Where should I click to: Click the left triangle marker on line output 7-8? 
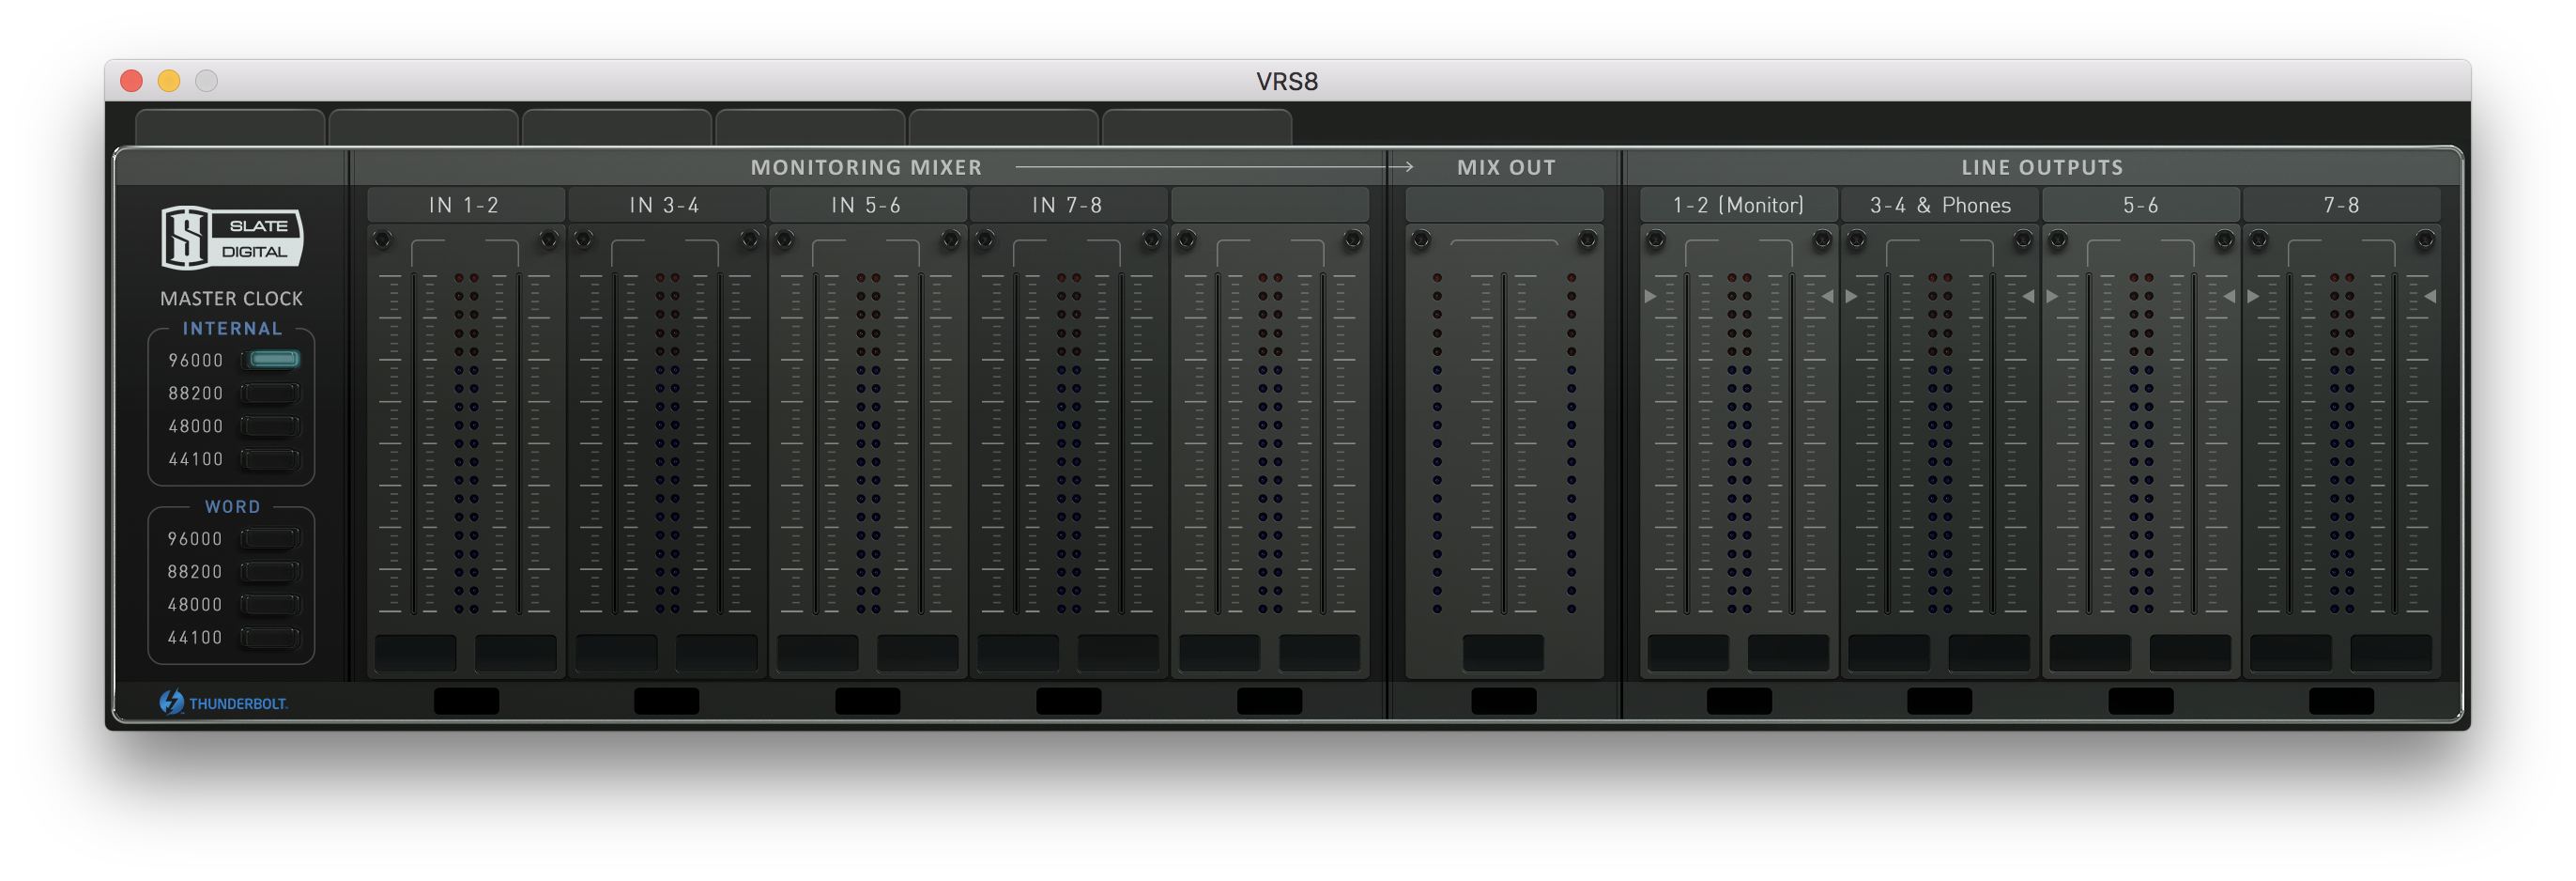(x=2254, y=296)
